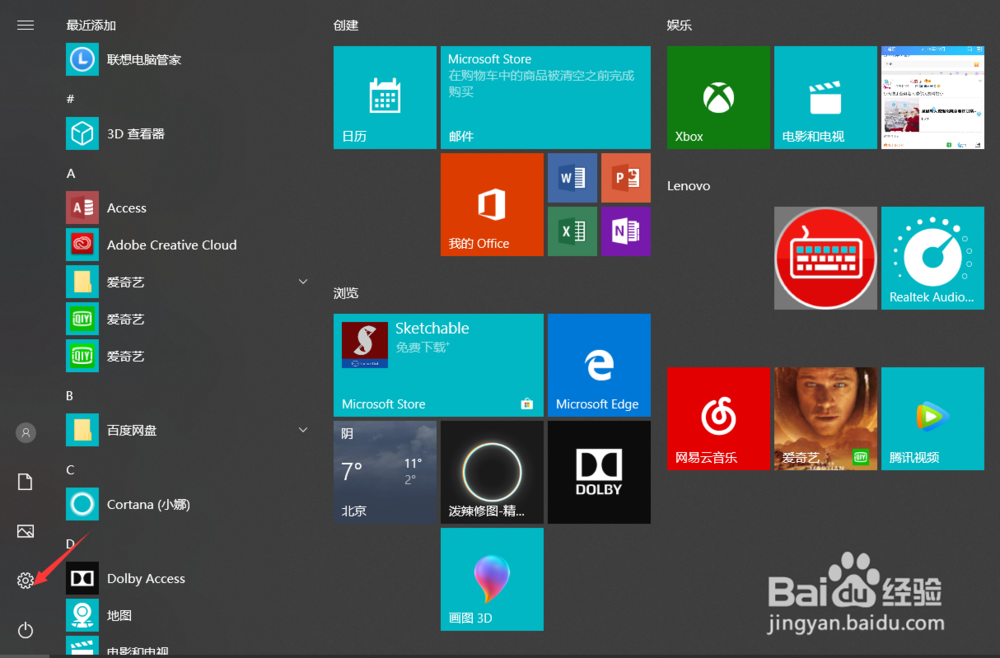Open the 爱奇艺 movie poster tile
Viewport: 1000px width, 658px height.
coord(825,419)
